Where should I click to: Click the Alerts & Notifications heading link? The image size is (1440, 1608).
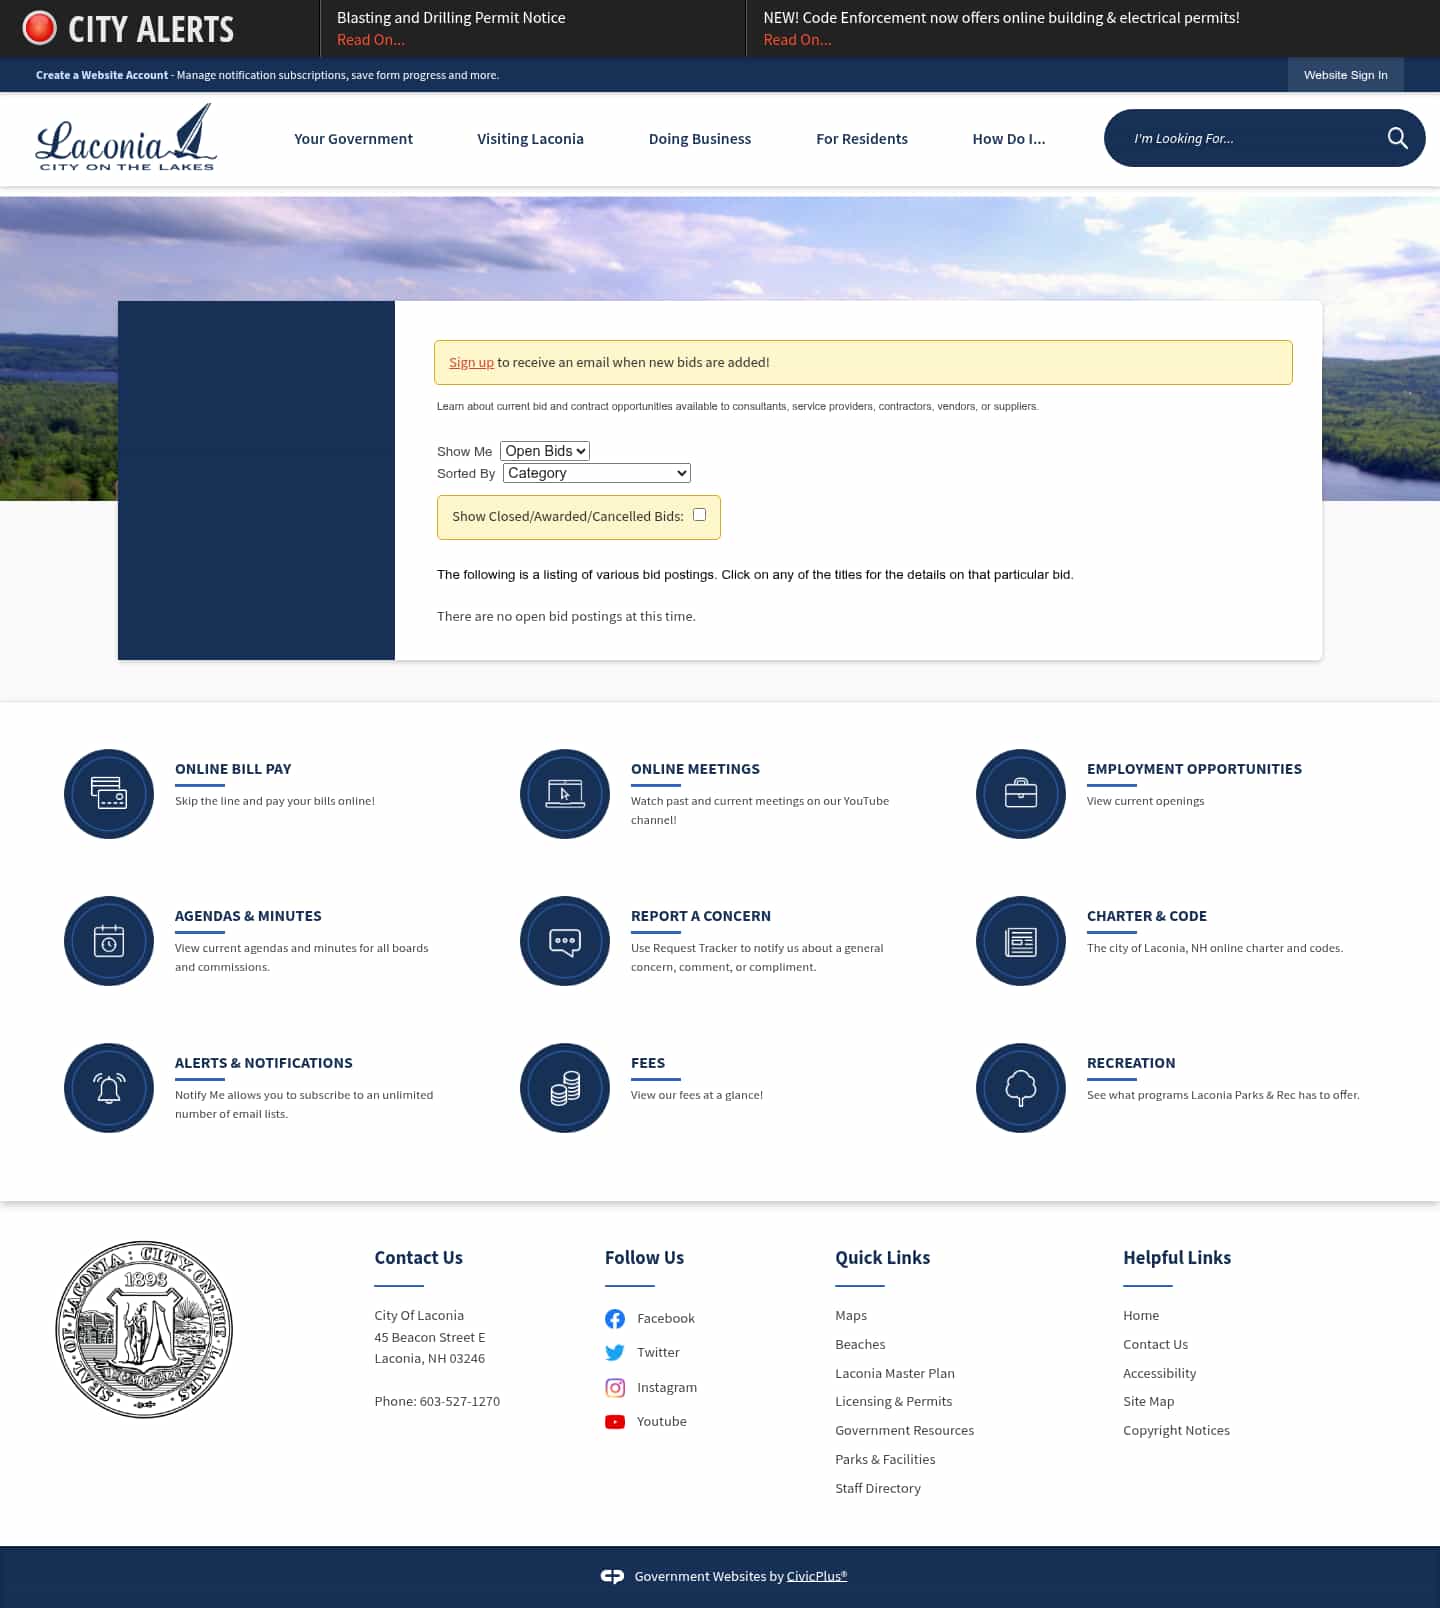coord(264,1063)
